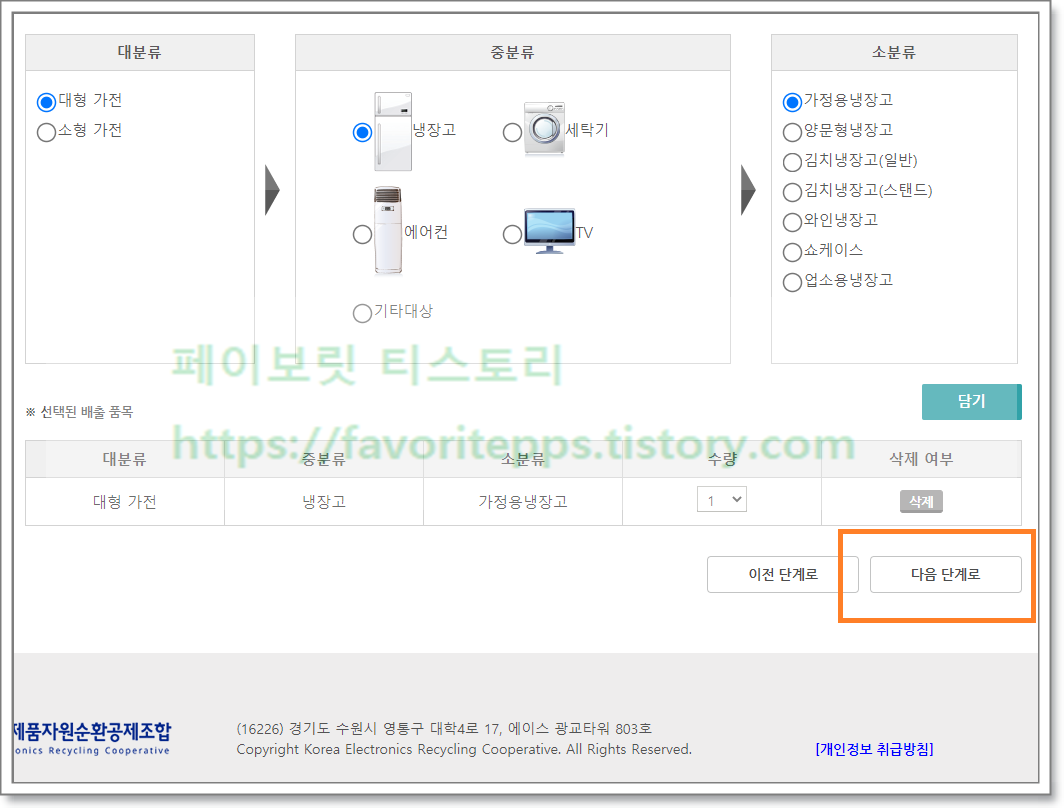Click the washing machine image
1064x808 pixels.
tap(544, 129)
